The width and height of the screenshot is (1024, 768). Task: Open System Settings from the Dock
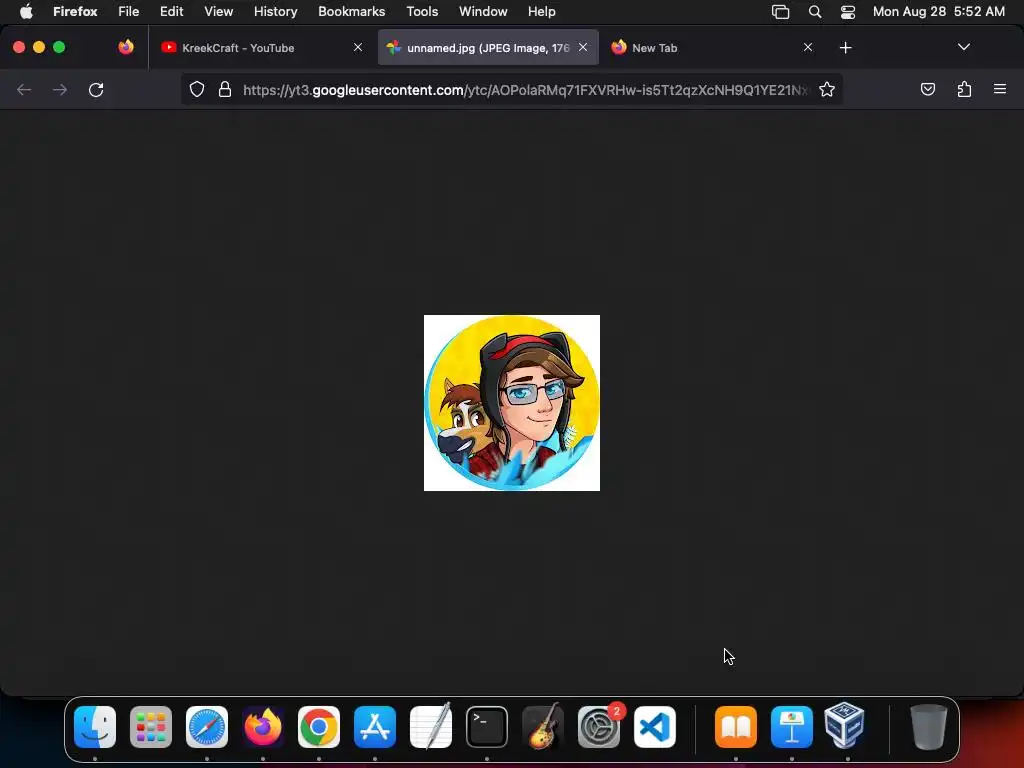pyautogui.click(x=599, y=727)
